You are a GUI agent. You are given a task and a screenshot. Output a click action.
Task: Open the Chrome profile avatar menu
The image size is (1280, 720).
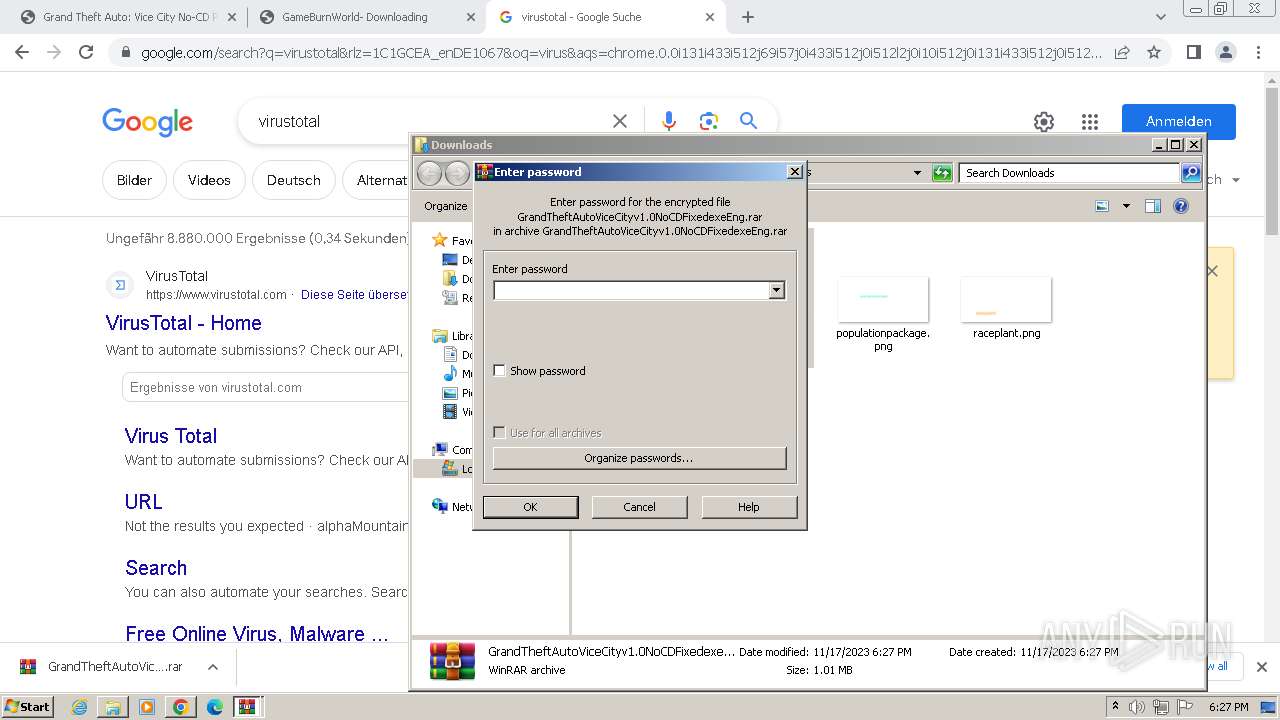(1225, 52)
